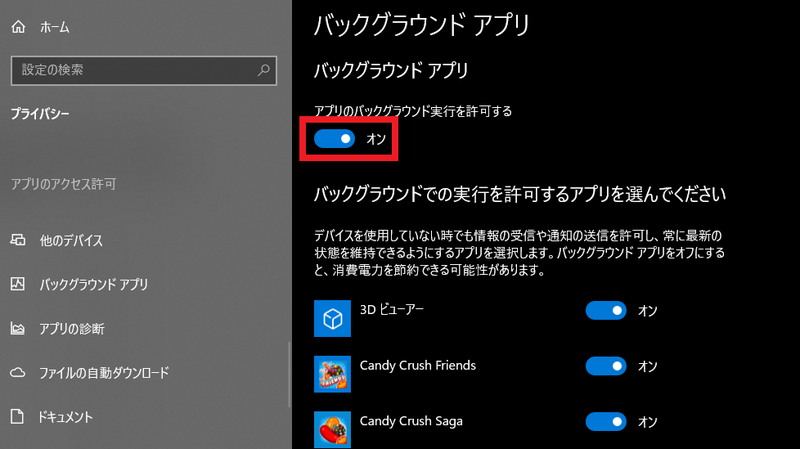Open ホーム in the sidebar
Viewport: 800px width, 449px height.
click(x=55, y=27)
